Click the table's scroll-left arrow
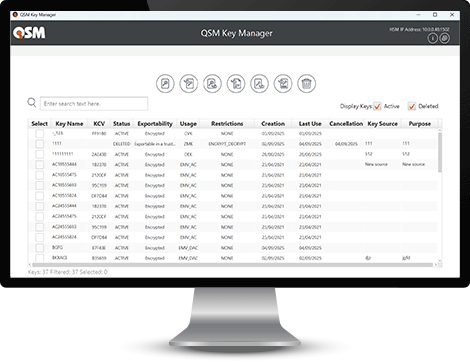The width and height of the screenshot is (470, 362). [x=30, y=265]
